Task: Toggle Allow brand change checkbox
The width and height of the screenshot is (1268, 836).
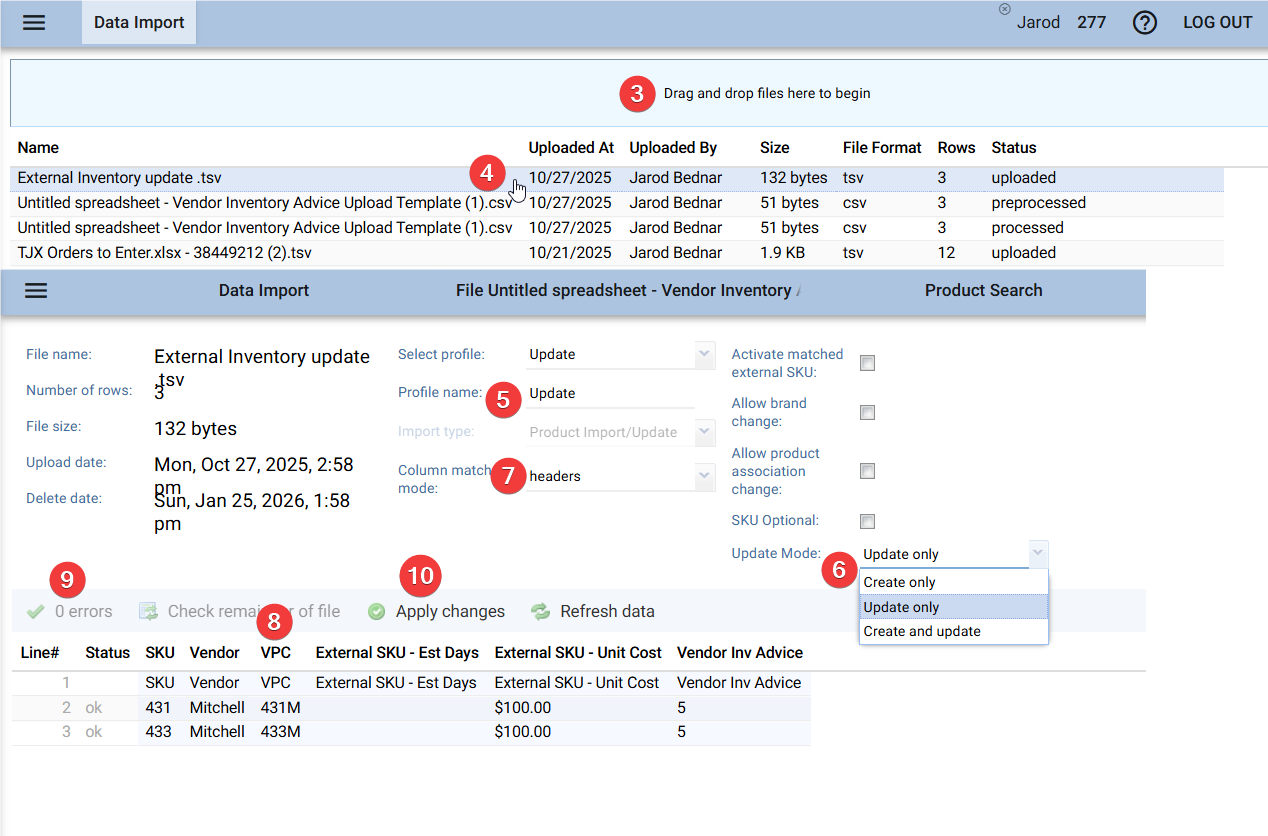Action: (x=867, y=412)
